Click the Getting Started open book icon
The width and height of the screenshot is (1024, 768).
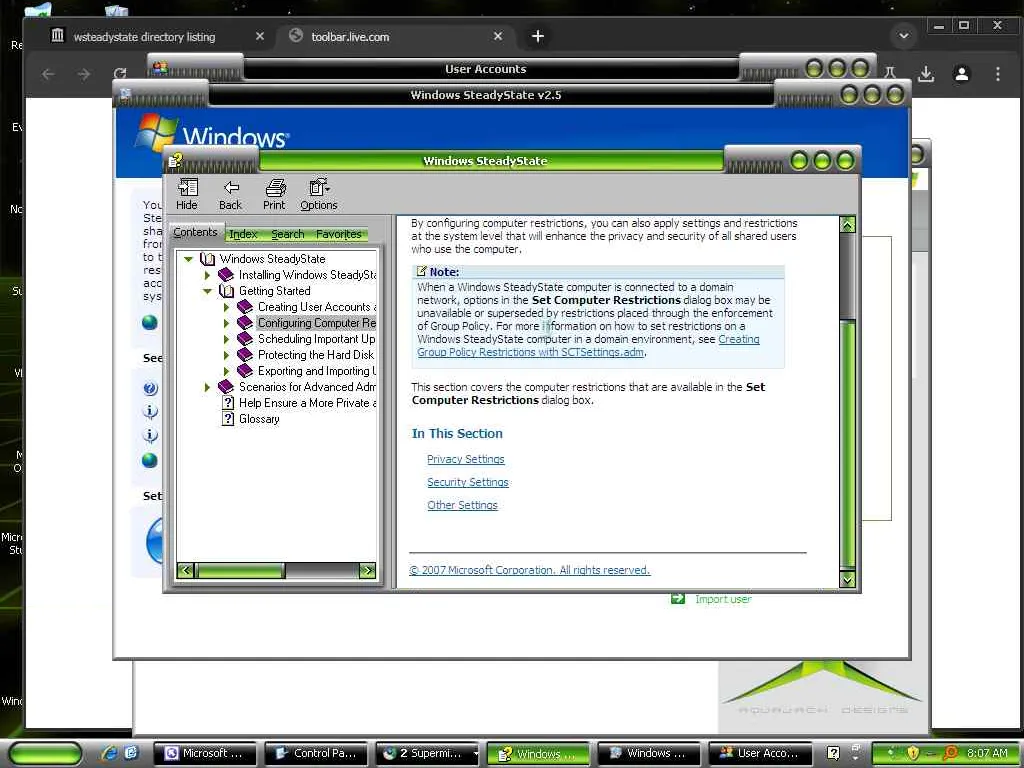tap(226, 291)
